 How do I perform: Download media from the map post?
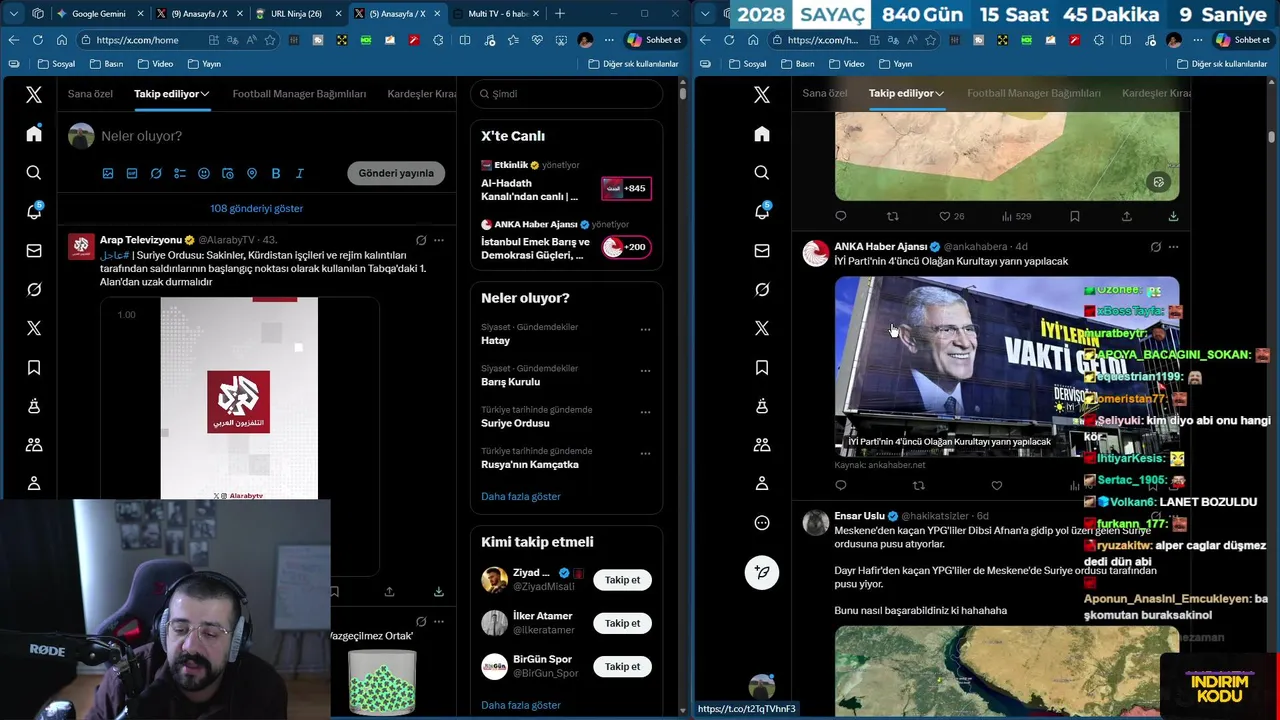pos(1173,216)
